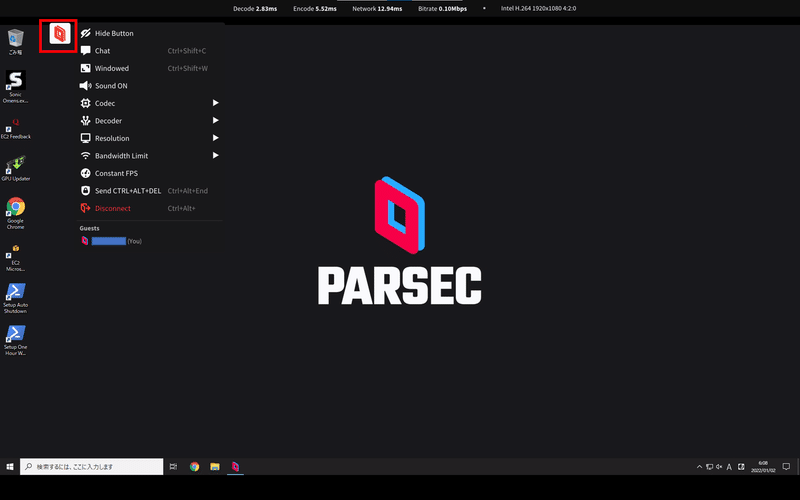
Task: Click the Encode 5.52ms stat
Action: click(315, 9)
